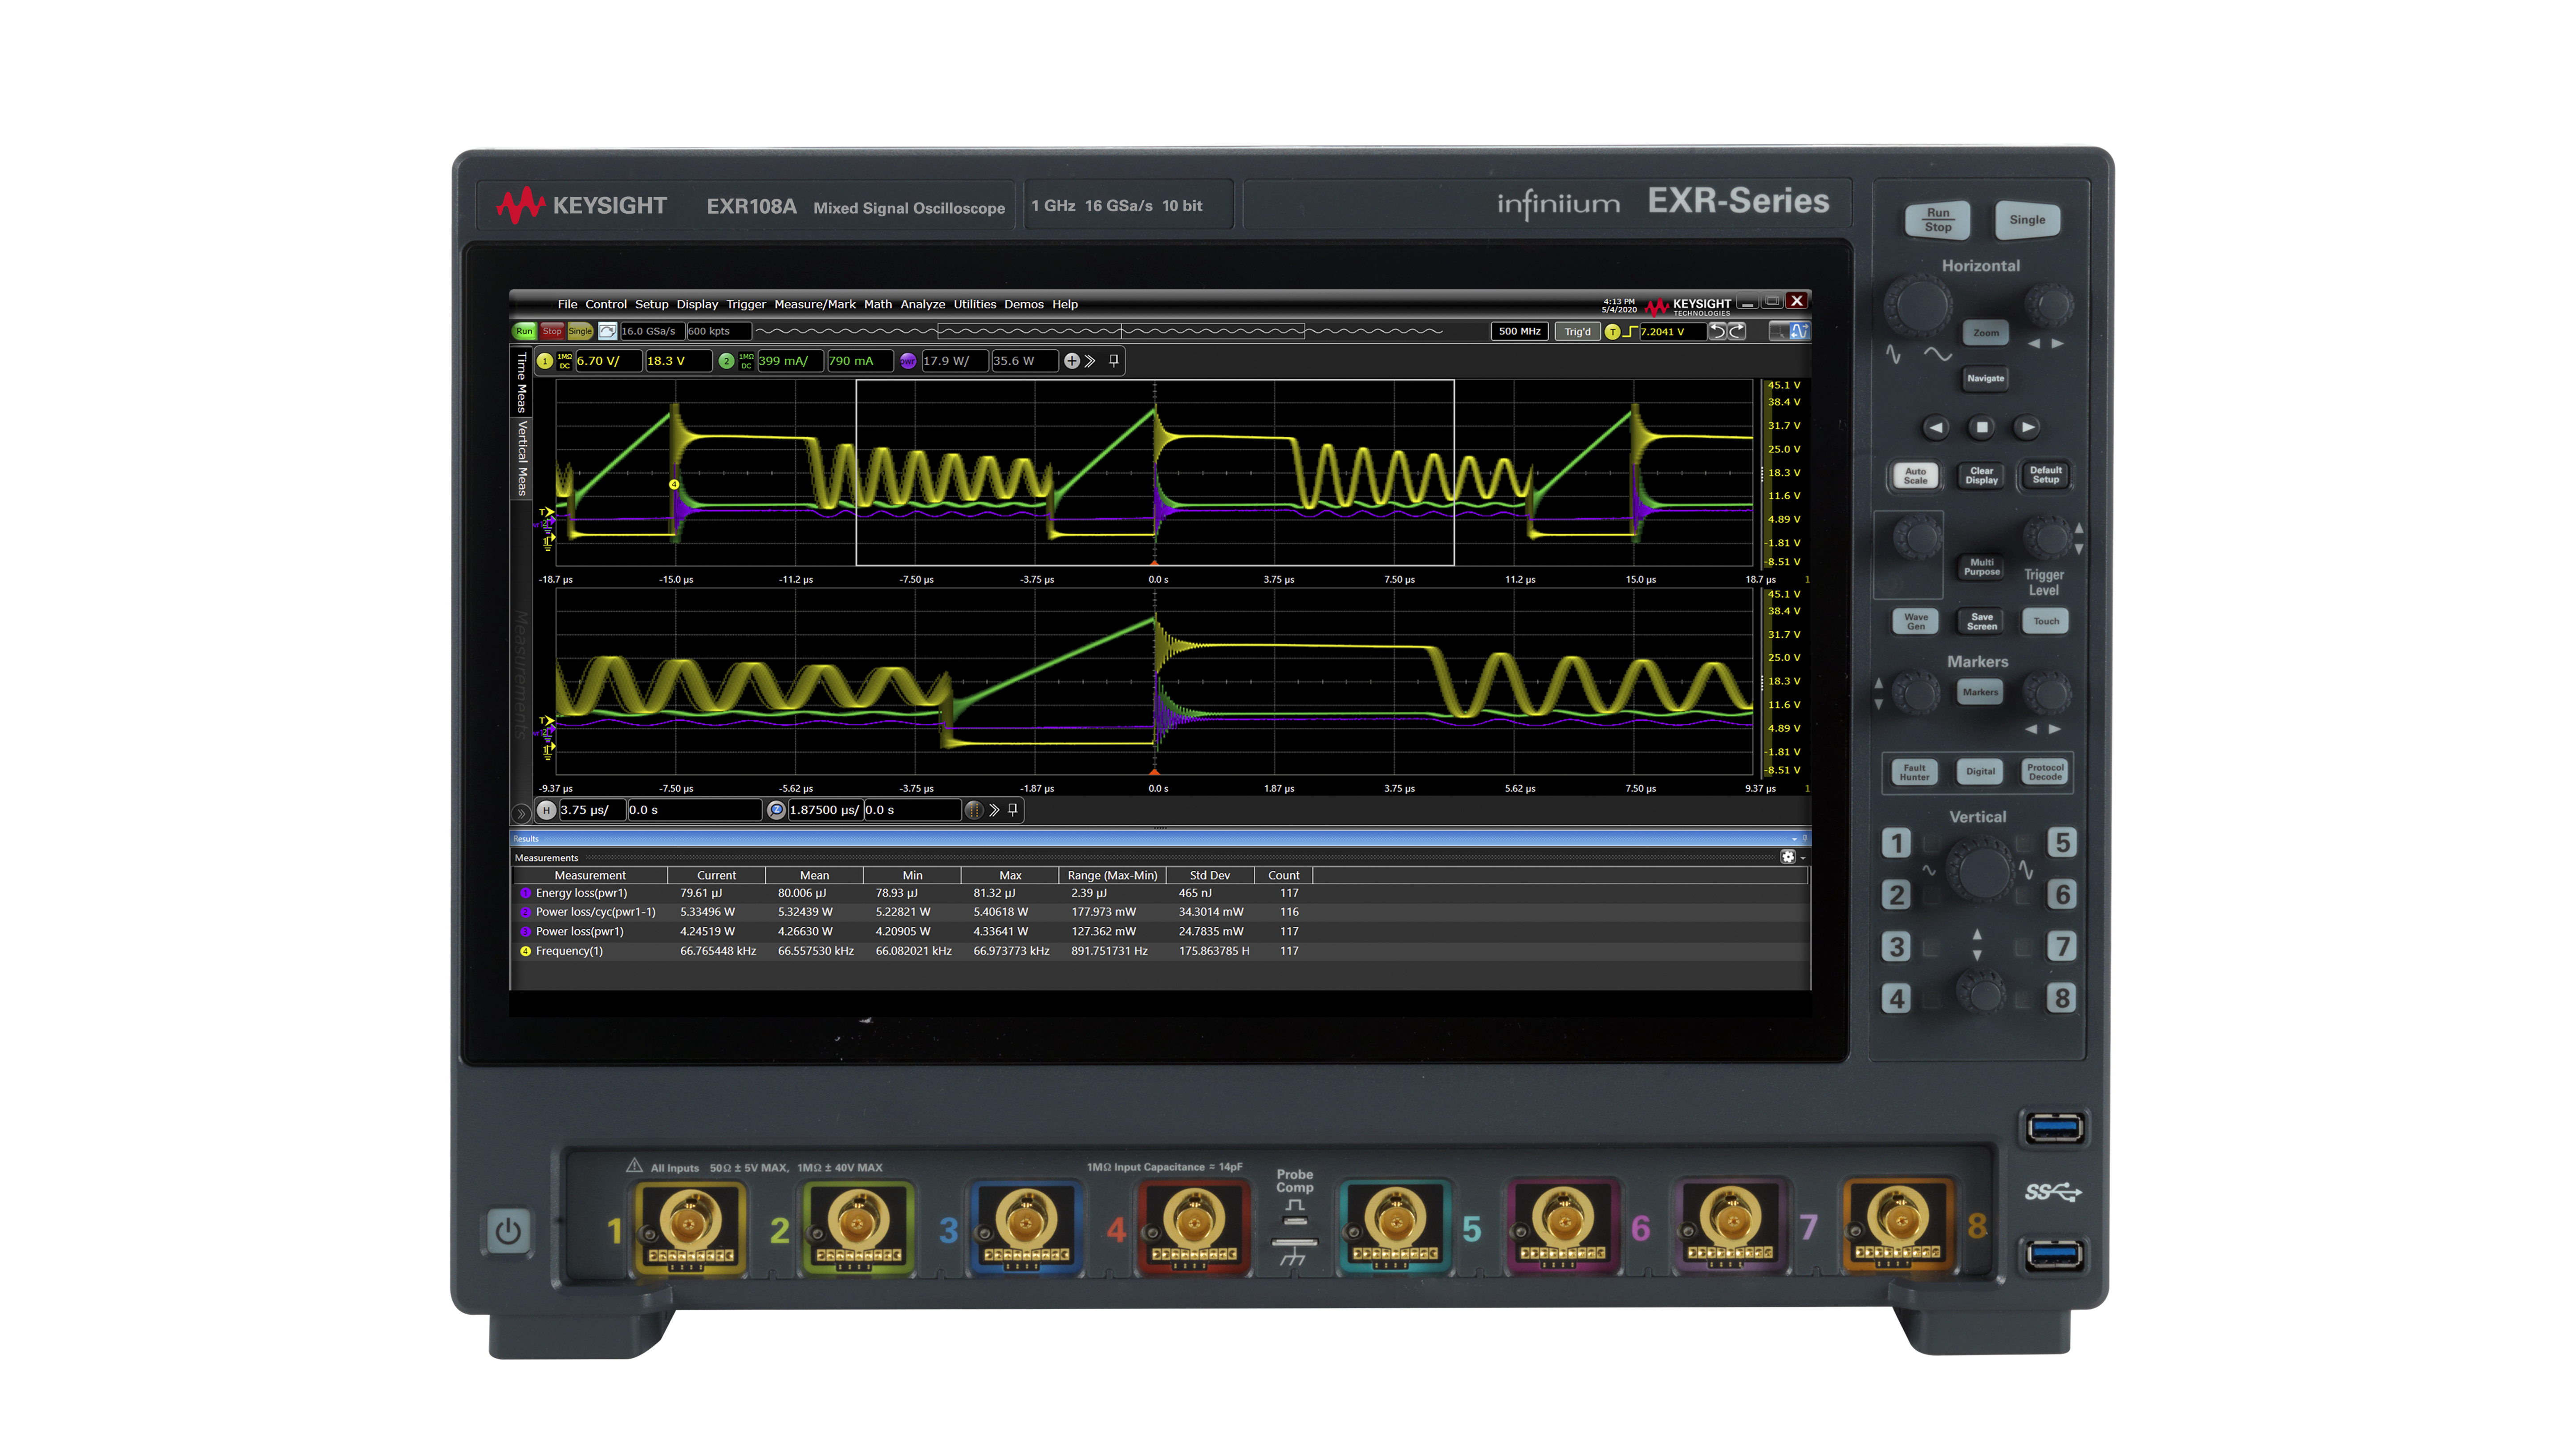This screenshot has width=2576, height=1449.
Task: Click the hardware Run Stop key
Action: (1937, 220)
